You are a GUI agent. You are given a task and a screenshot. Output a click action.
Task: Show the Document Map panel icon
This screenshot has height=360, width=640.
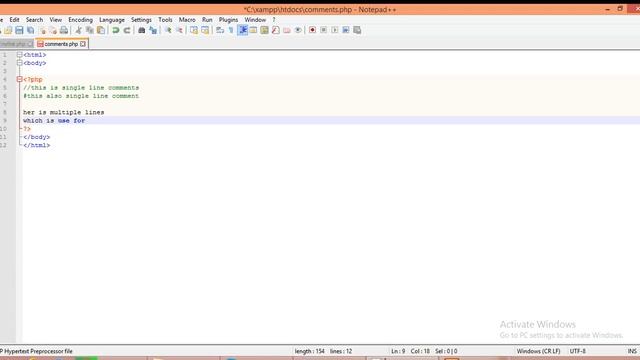[x=264, y=30]
